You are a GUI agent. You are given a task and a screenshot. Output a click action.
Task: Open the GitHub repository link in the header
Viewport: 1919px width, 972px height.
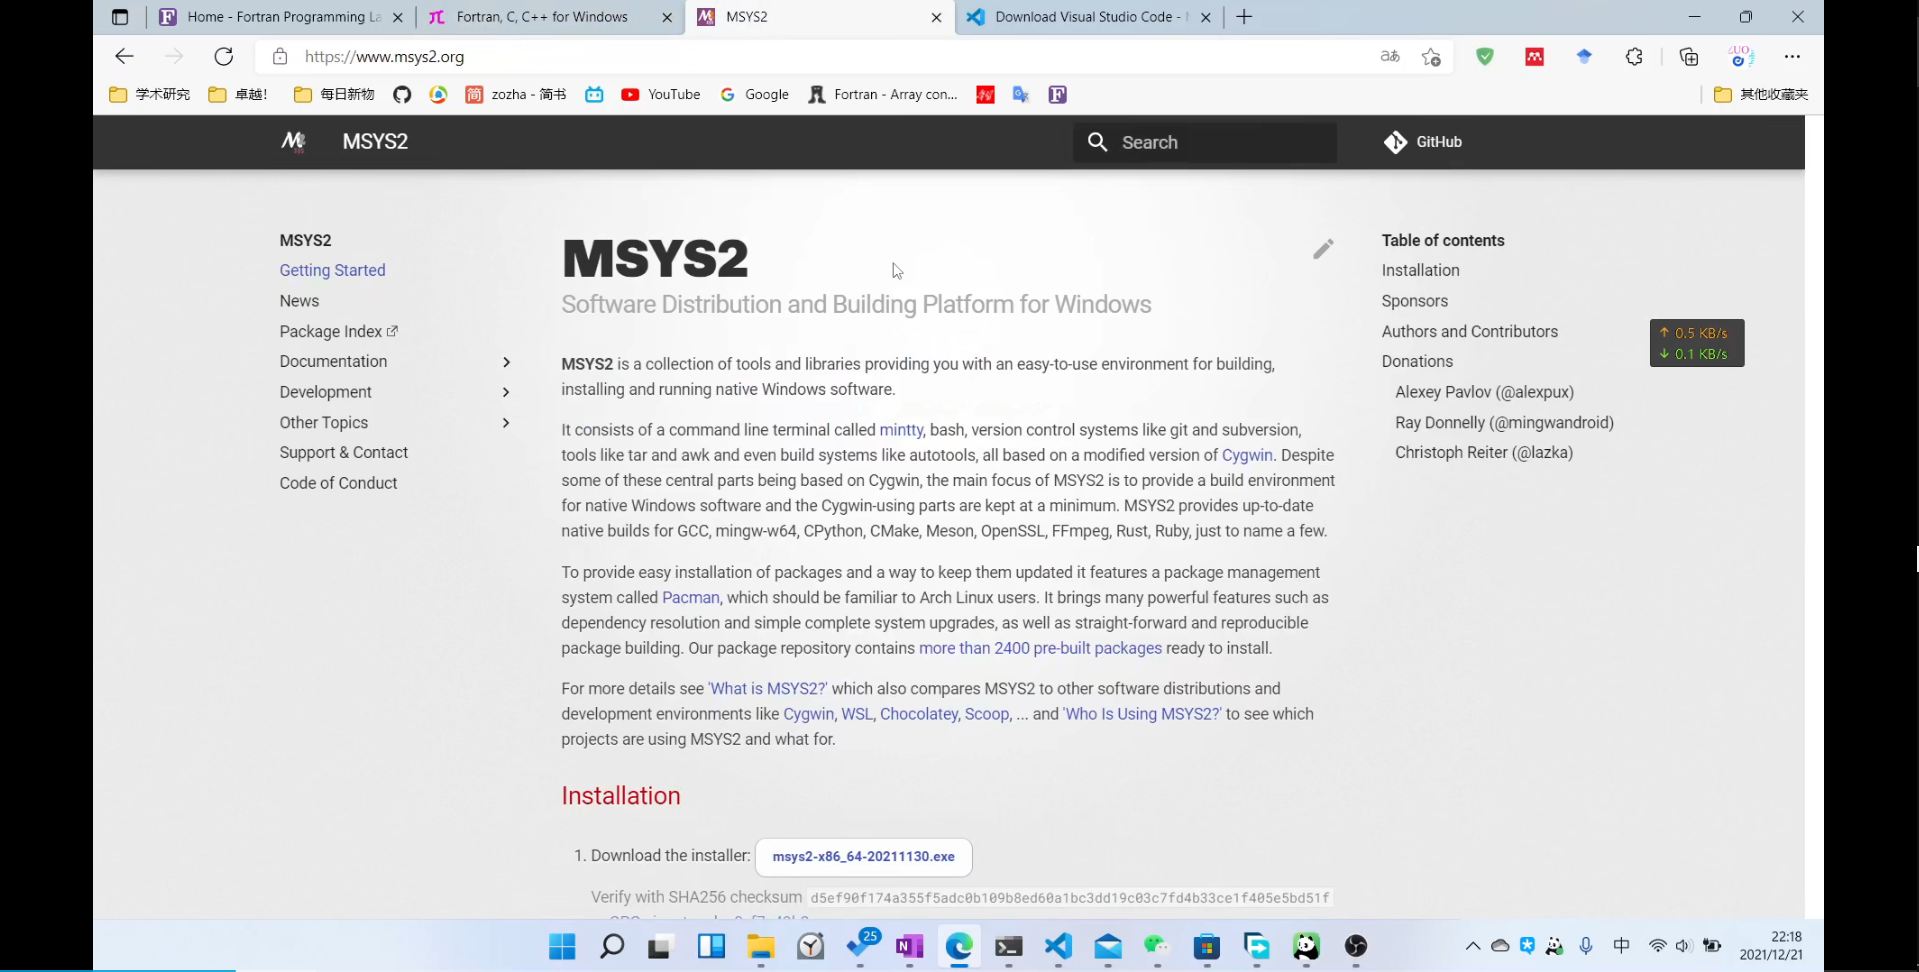tap(1423, 142)
